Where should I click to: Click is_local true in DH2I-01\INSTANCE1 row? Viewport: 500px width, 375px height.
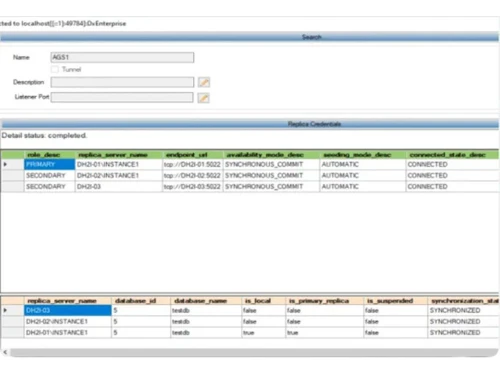[x=263, y=332]
